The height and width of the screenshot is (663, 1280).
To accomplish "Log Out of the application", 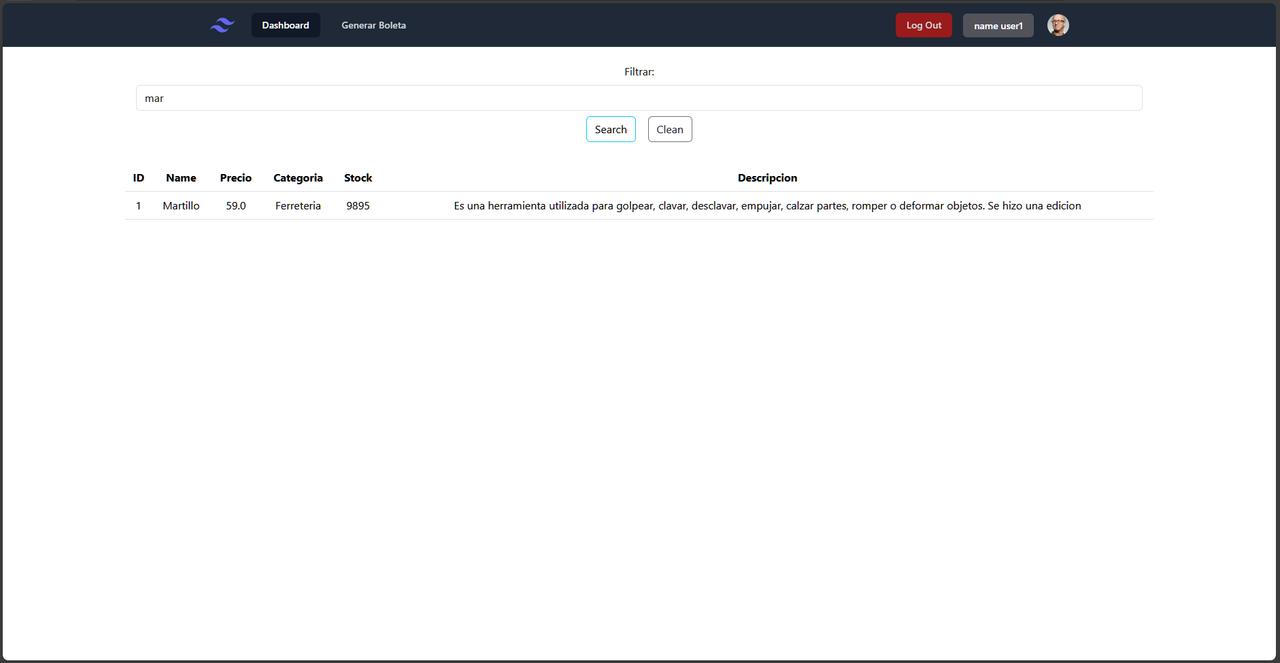I will [x=922, y=25].
